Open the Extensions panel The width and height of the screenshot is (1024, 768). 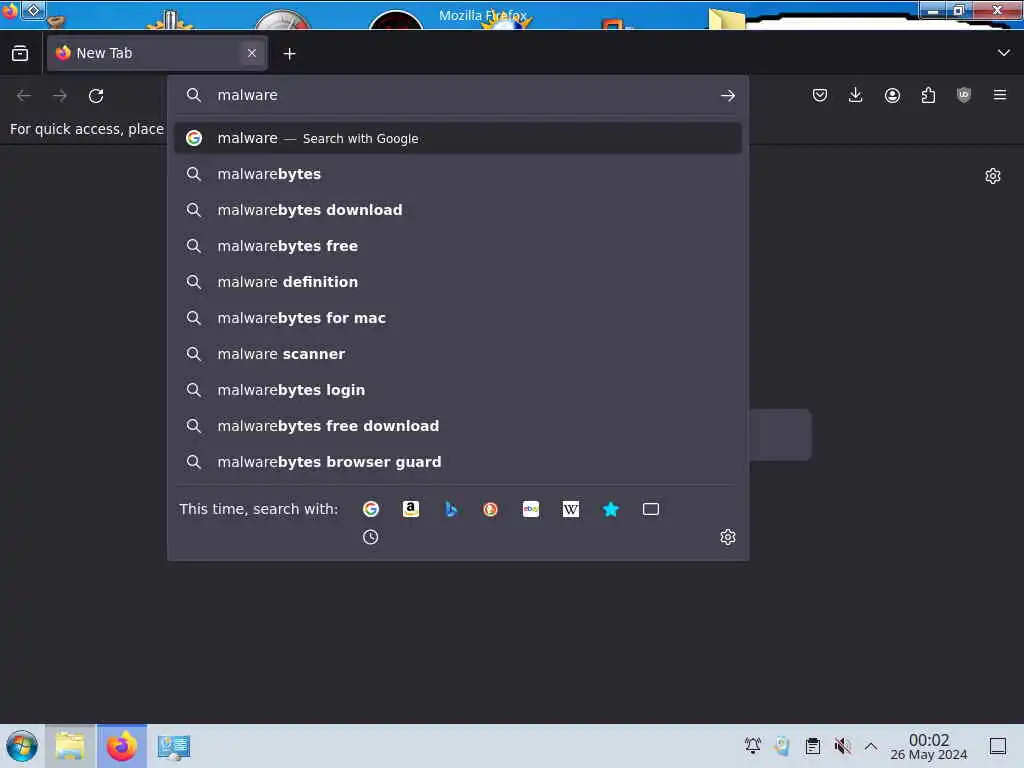(x=928, y=95)
